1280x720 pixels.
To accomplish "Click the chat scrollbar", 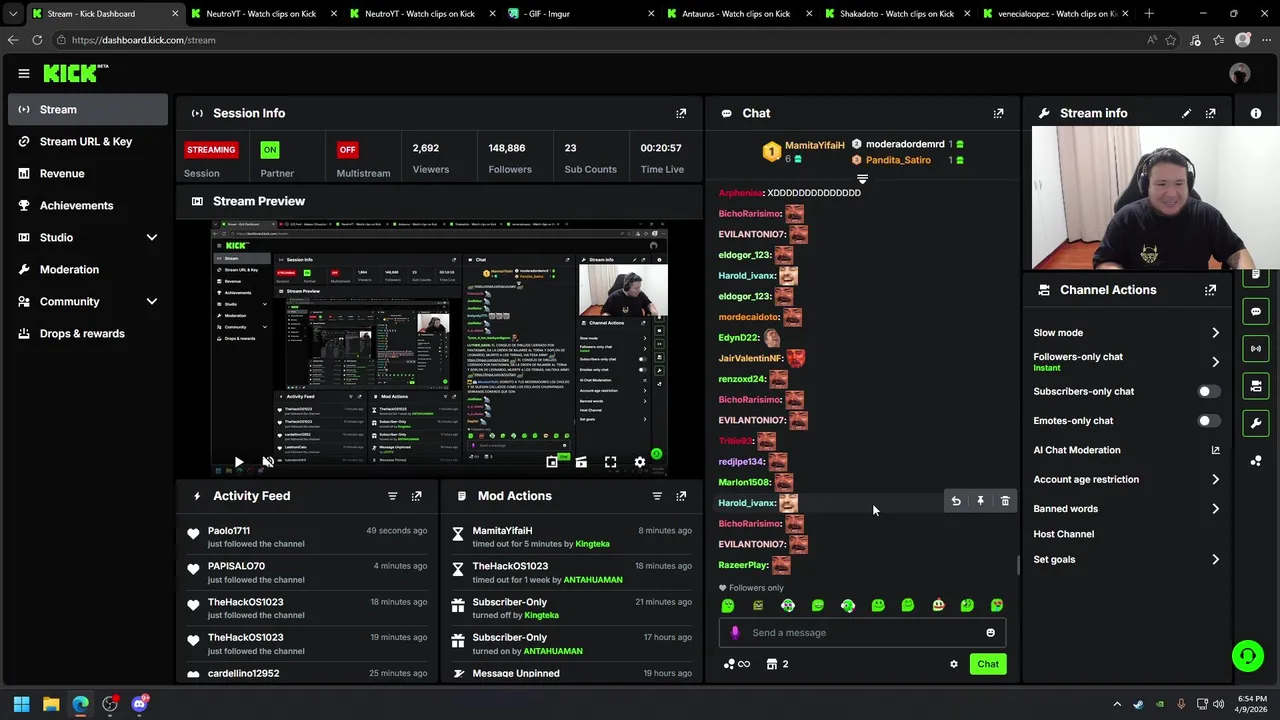I will 1018,565.
